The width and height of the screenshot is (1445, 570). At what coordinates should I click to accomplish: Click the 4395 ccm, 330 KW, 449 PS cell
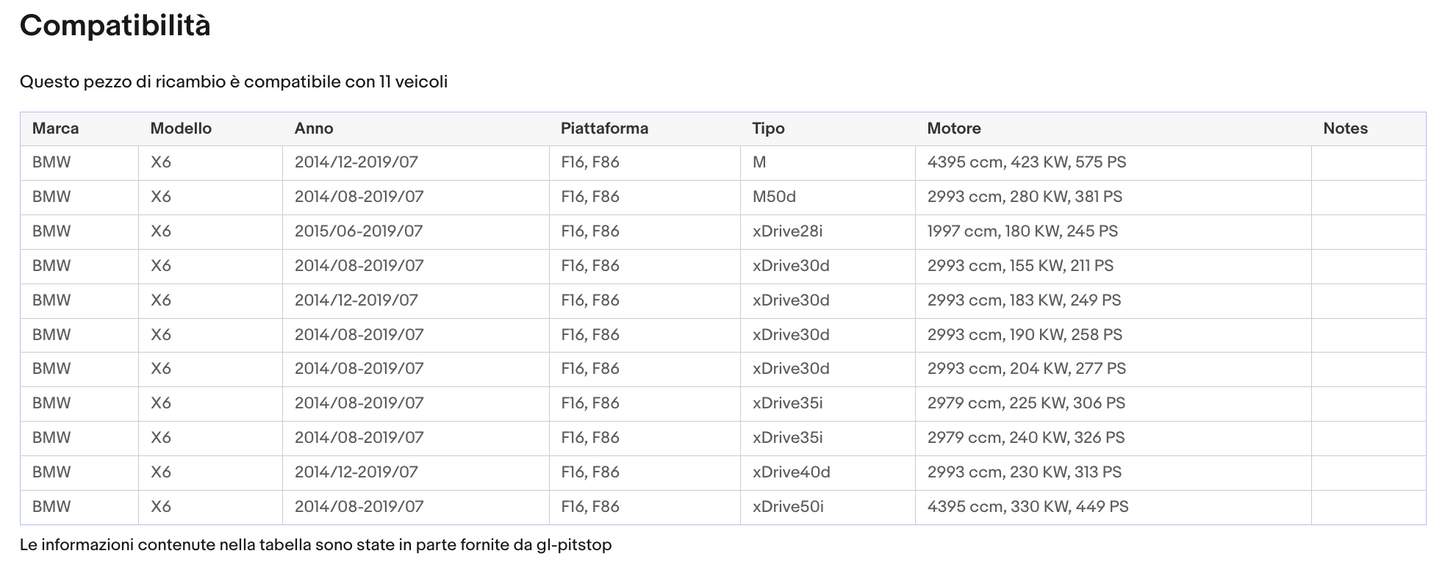click(x=1028, y=507)
